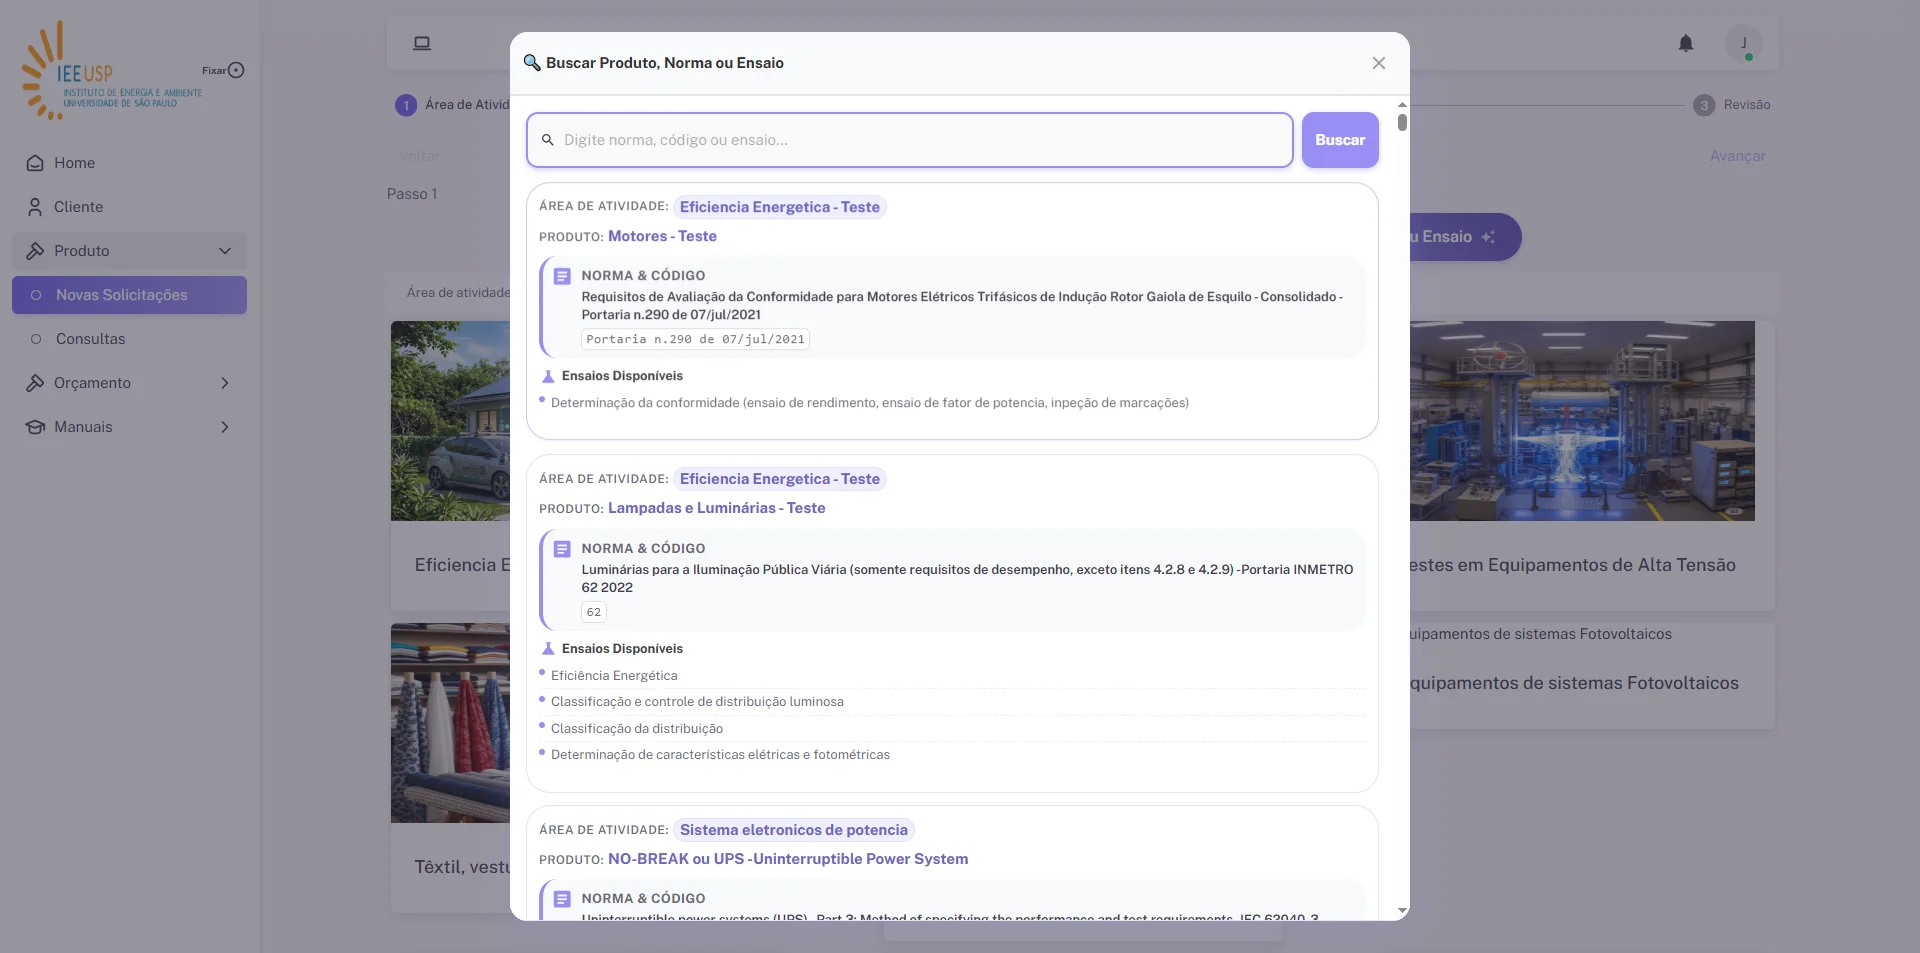Click the notification bell icon
This screenshot has width=1920, height=953.
coord(1686,43)
